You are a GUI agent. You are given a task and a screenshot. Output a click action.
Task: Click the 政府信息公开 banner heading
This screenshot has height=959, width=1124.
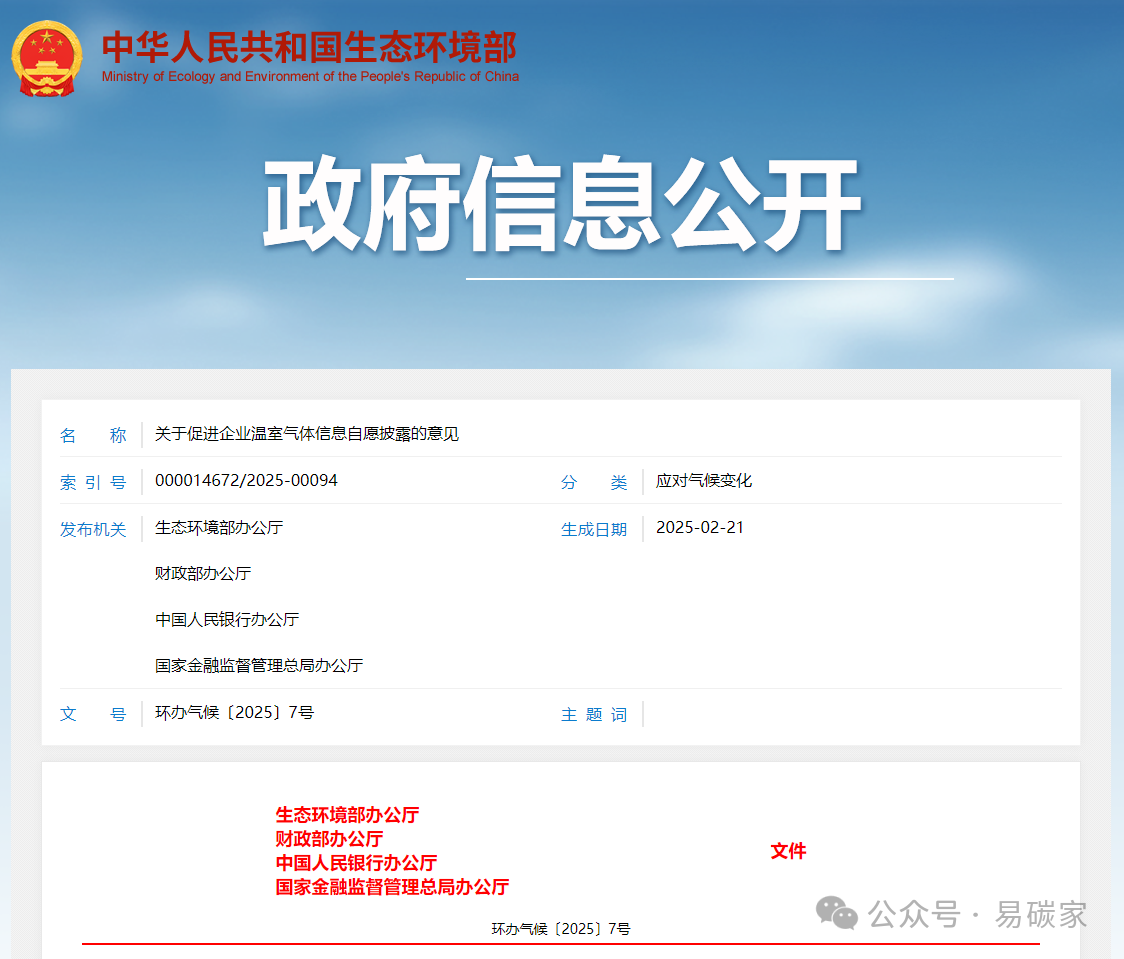(x=562, y=204)
